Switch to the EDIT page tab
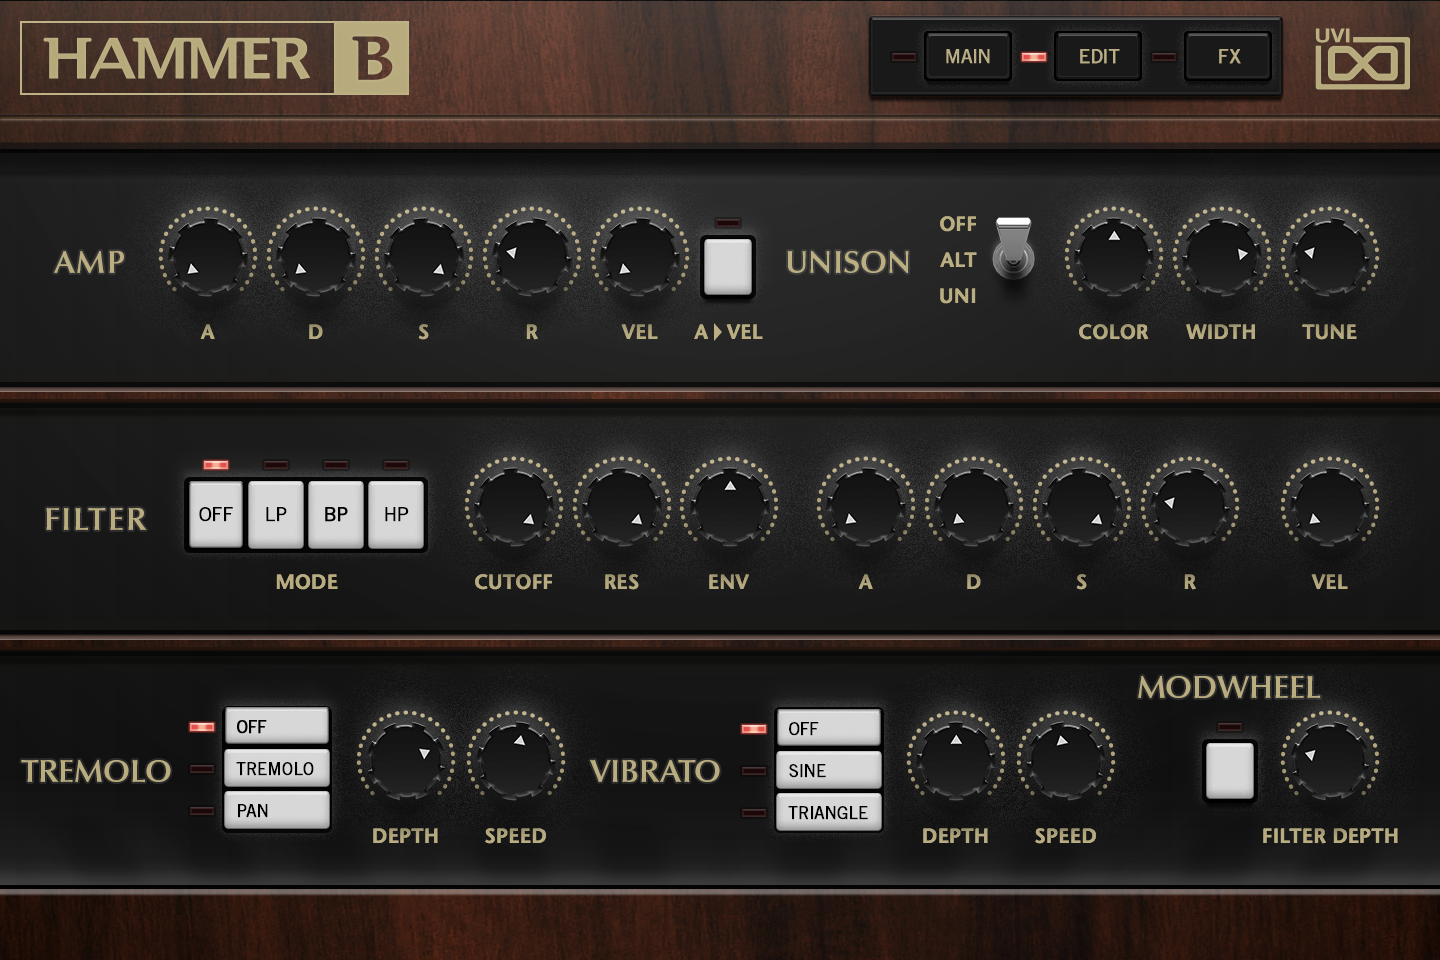Viewport: 1440px width, 960px height. pyautogui.click(x=1098, y=57)
